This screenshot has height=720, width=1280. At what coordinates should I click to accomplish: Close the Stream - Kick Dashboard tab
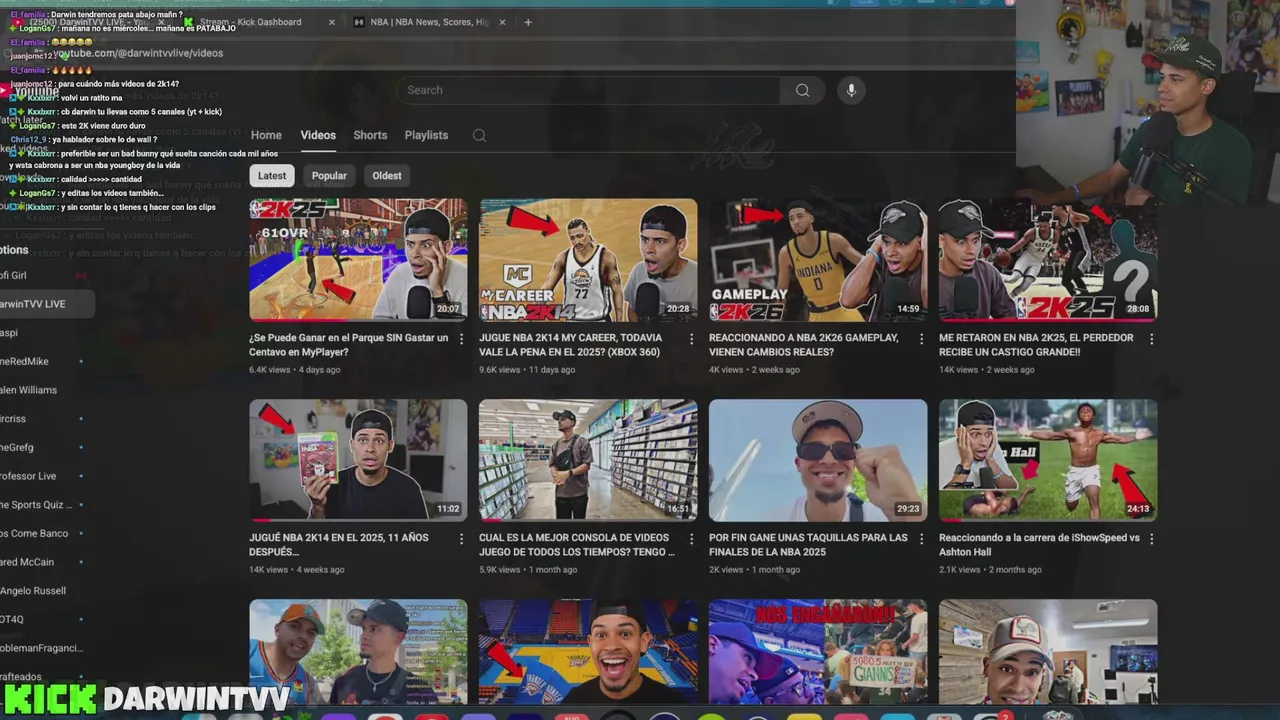pos(332,22)
